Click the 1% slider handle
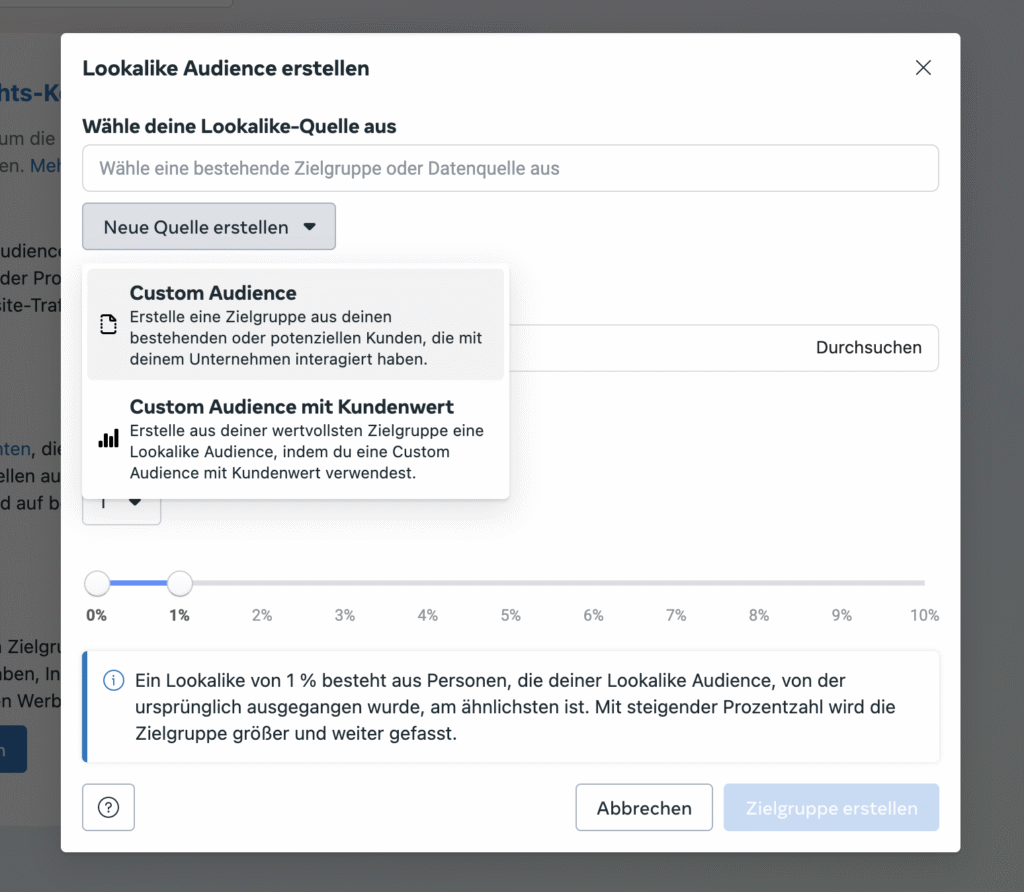 coord(180,583)
